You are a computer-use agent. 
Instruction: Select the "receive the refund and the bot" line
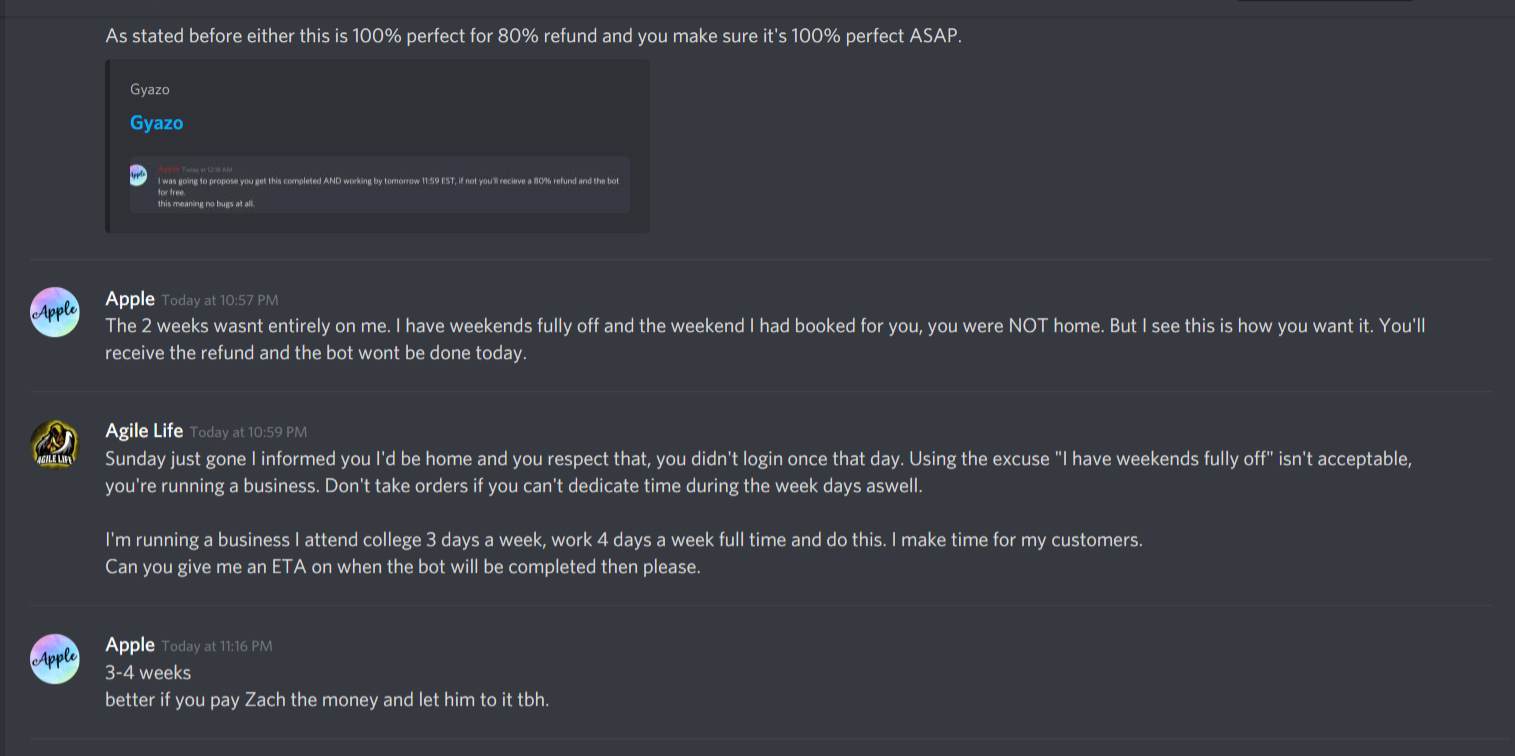[315, 353]
